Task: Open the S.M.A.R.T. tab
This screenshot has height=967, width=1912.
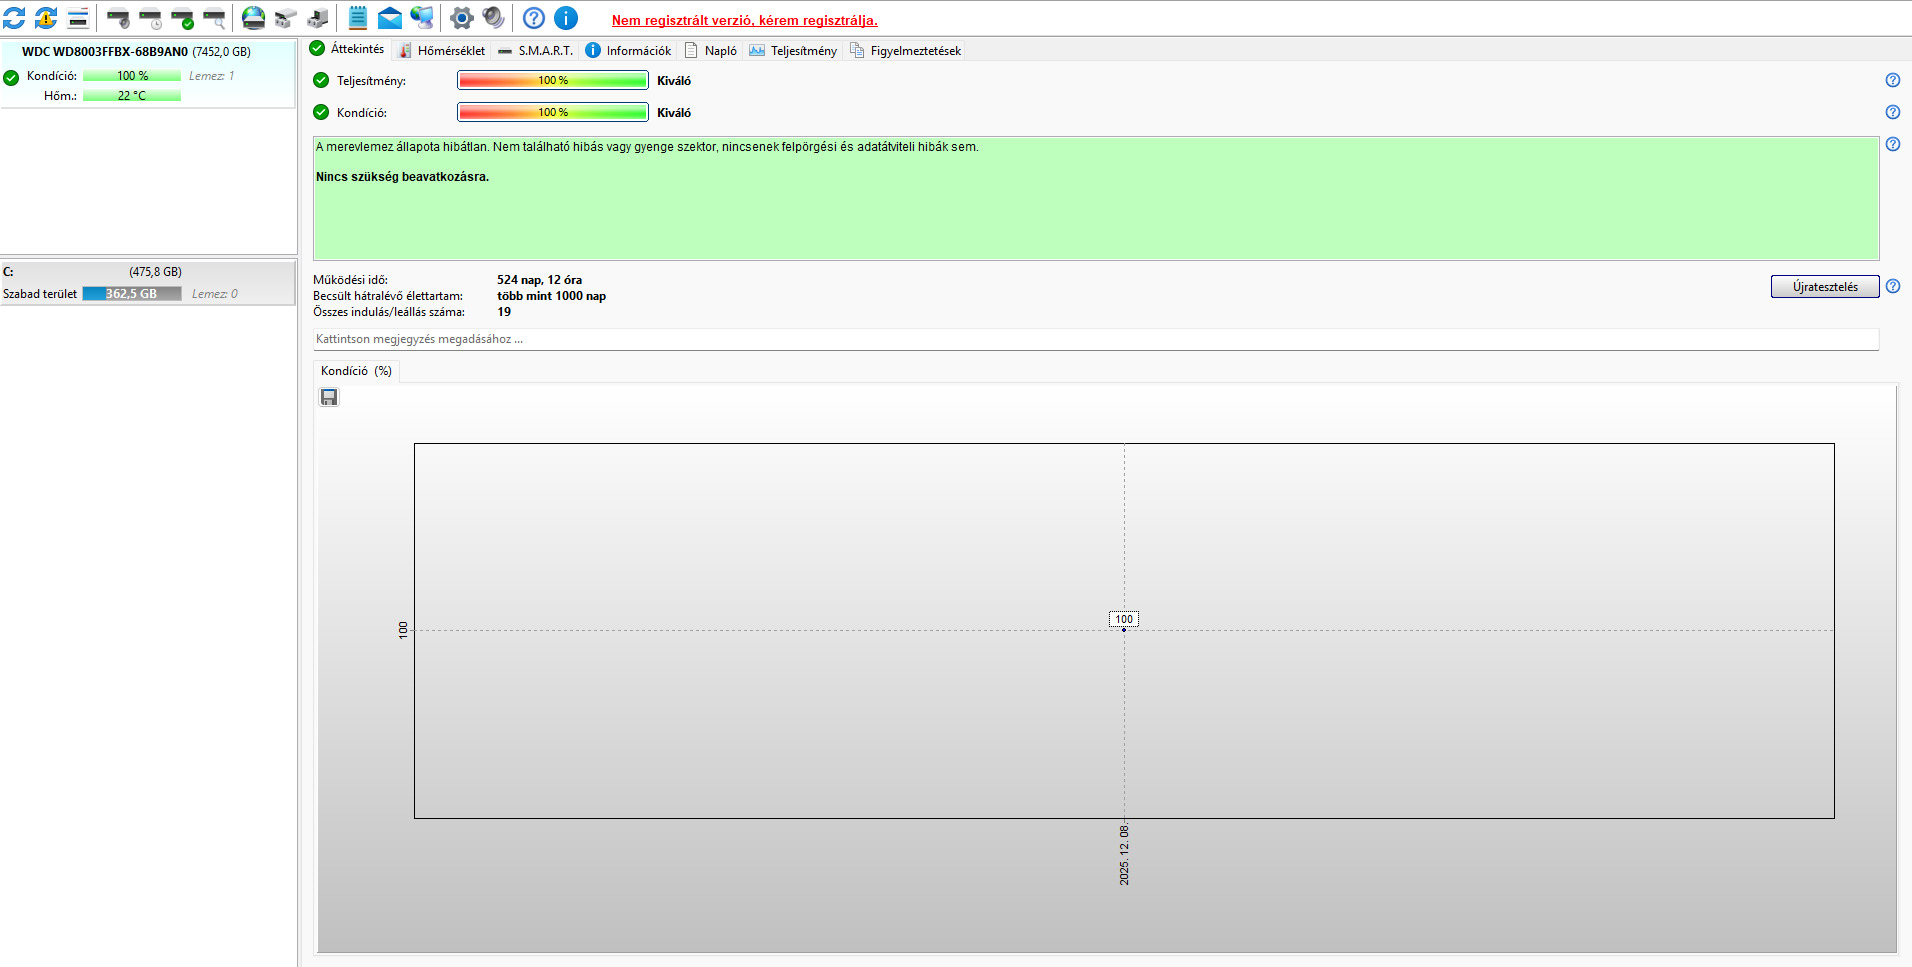Action: click(x=536, y=50)
